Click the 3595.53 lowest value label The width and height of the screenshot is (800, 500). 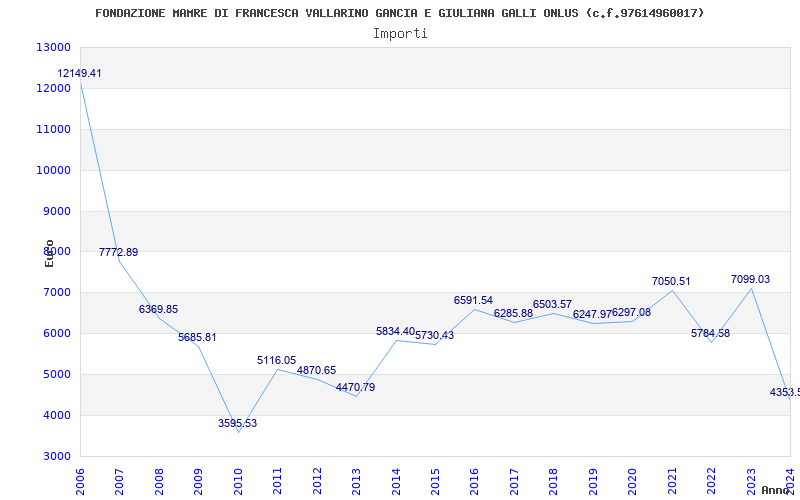[x=237, y=423]
